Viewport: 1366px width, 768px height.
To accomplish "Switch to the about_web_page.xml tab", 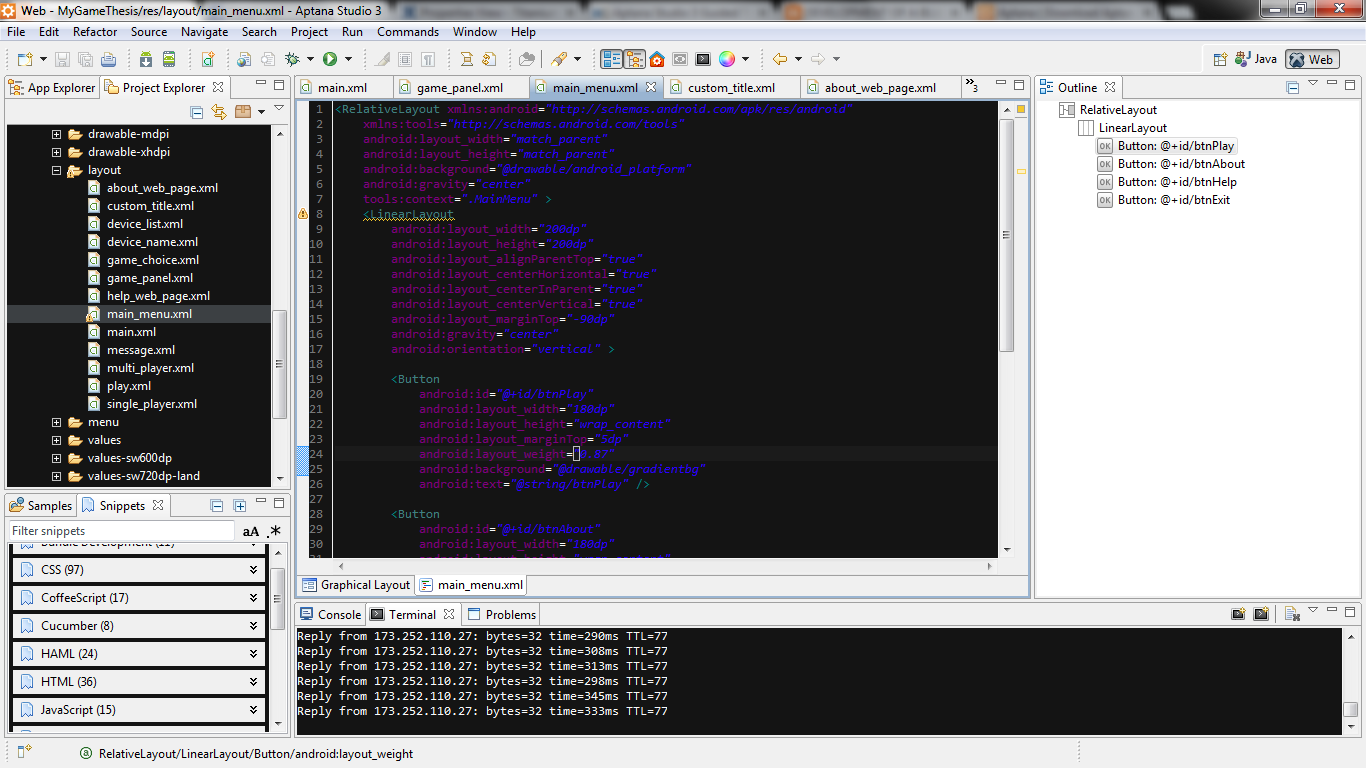I will pos(880,88).
